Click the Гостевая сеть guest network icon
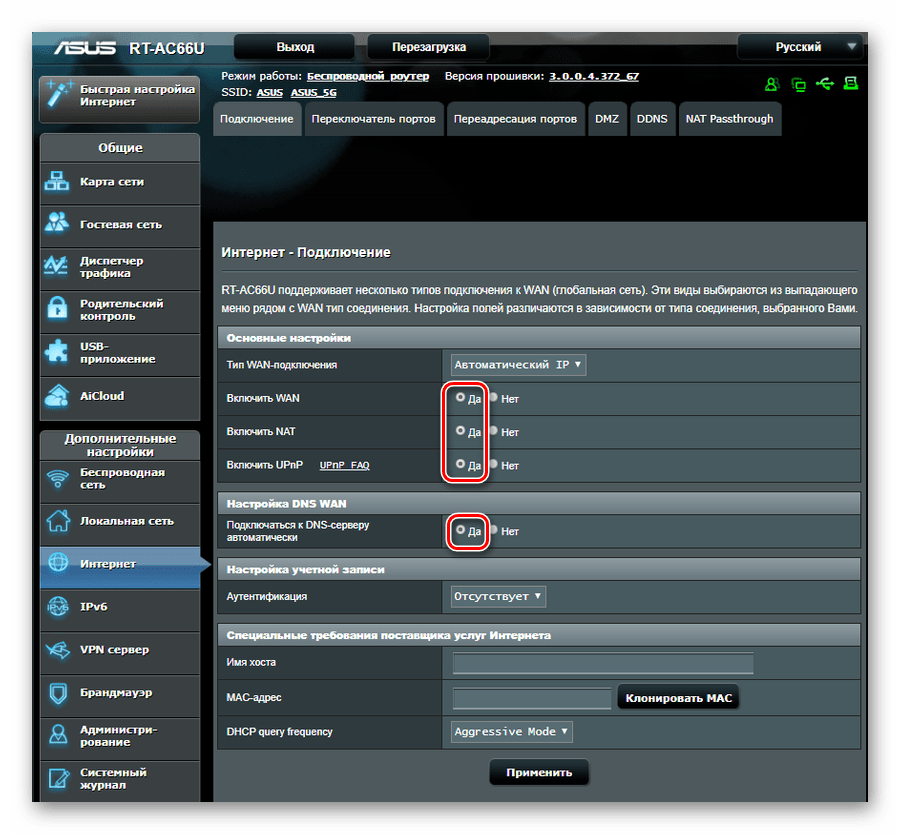This screenshot has height=834, width=900. click(57, 223)
